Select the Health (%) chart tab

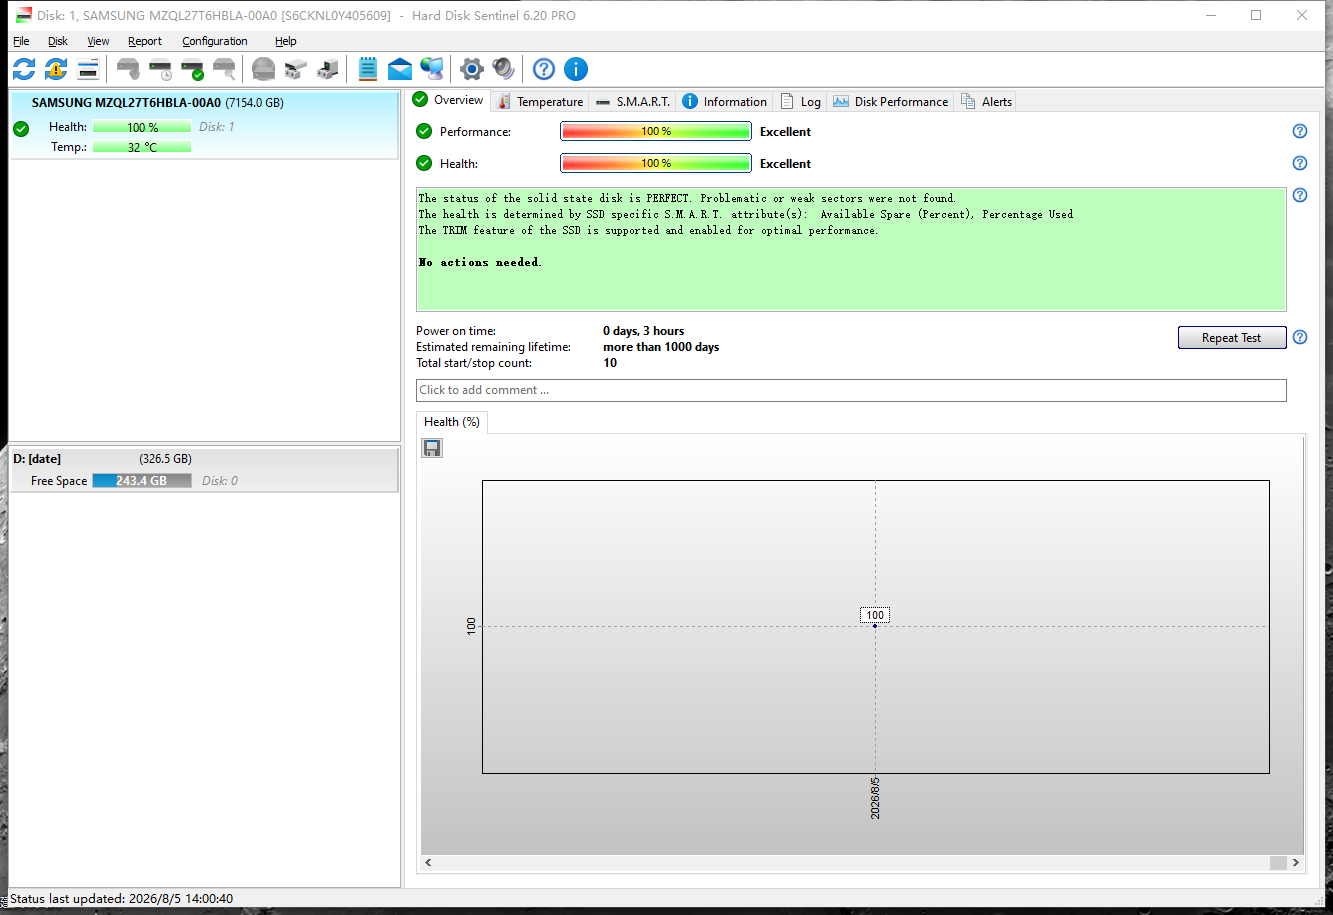tap(452, 422)
